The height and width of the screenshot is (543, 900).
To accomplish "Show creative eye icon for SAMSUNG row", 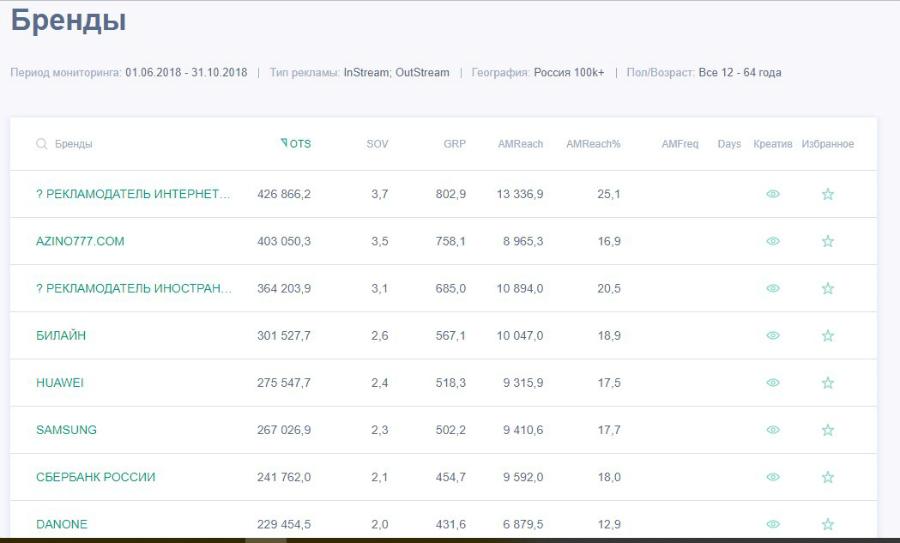I will coord(772,430).
